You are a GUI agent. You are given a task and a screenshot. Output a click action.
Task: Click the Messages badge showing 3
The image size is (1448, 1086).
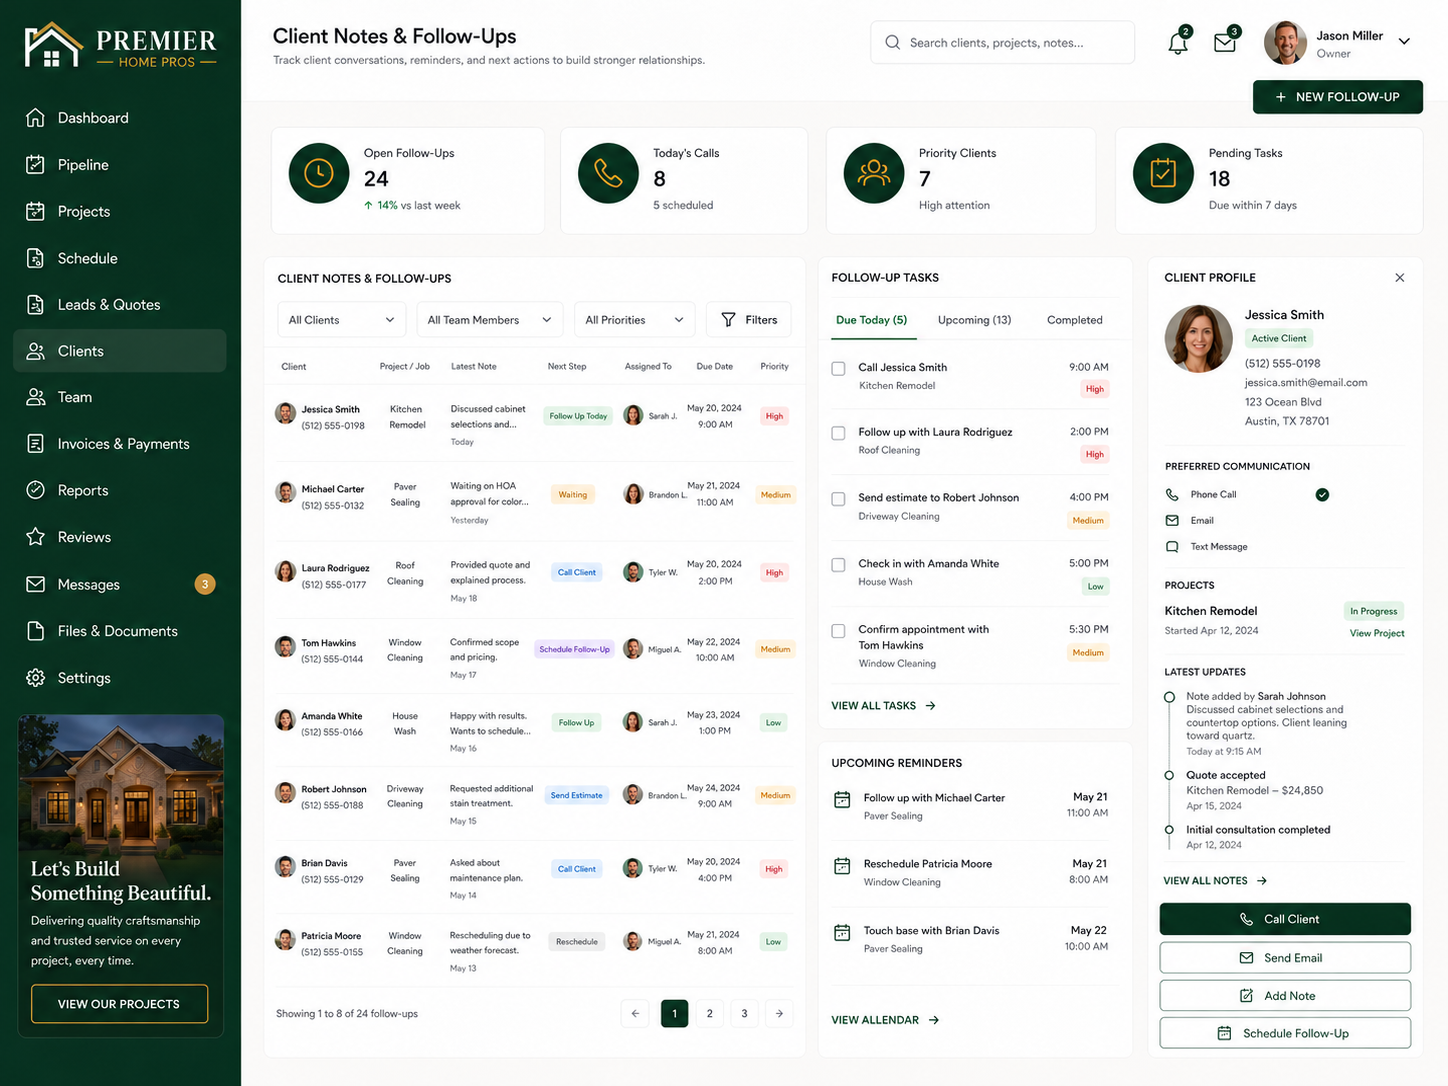[205, 584]
